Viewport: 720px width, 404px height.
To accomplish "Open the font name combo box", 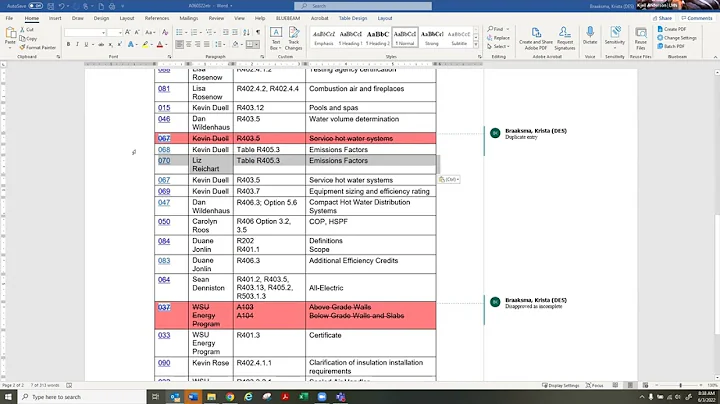I will coord(85,33).
